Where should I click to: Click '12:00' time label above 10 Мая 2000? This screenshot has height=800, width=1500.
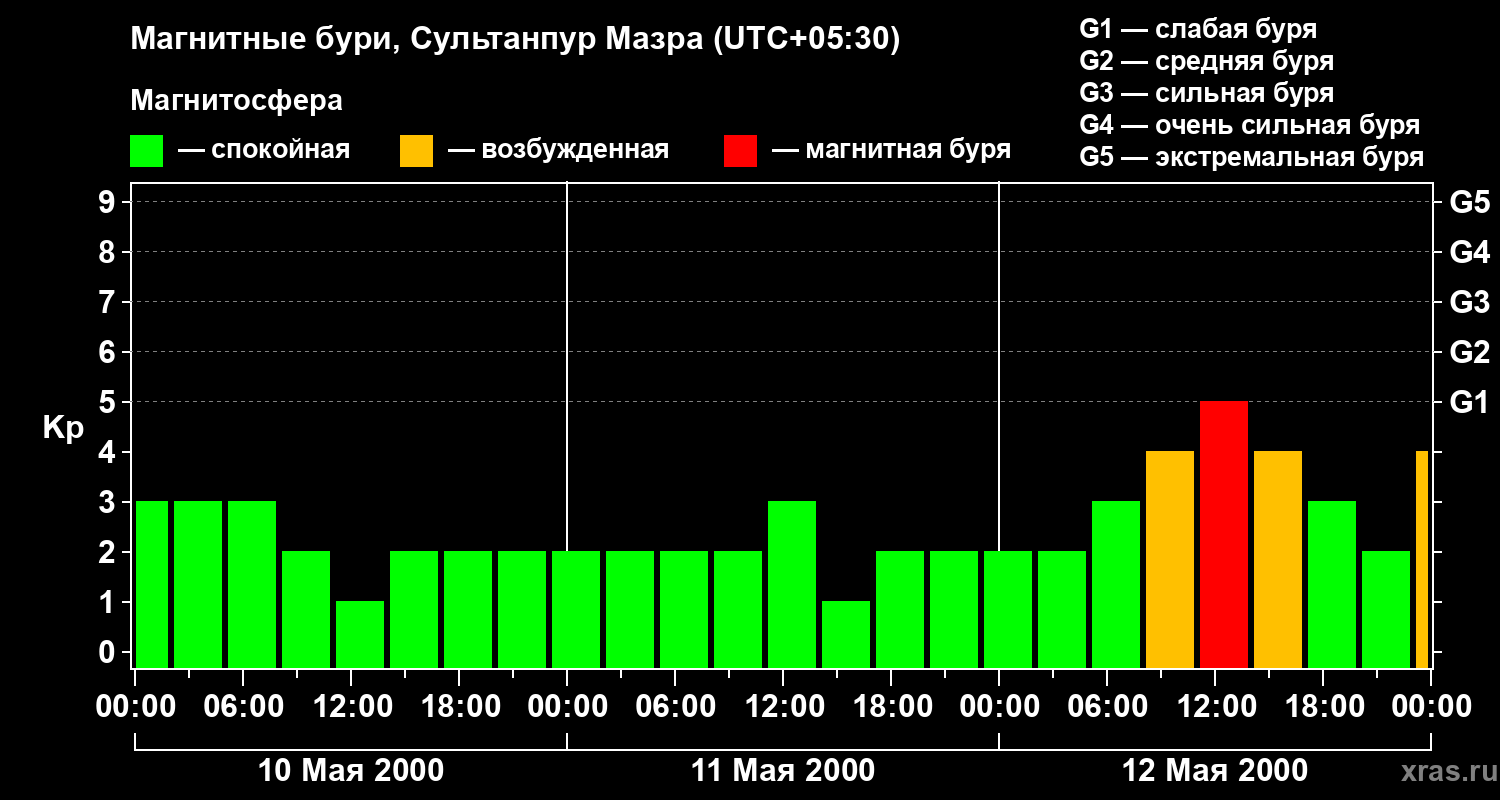coord(352,706)
